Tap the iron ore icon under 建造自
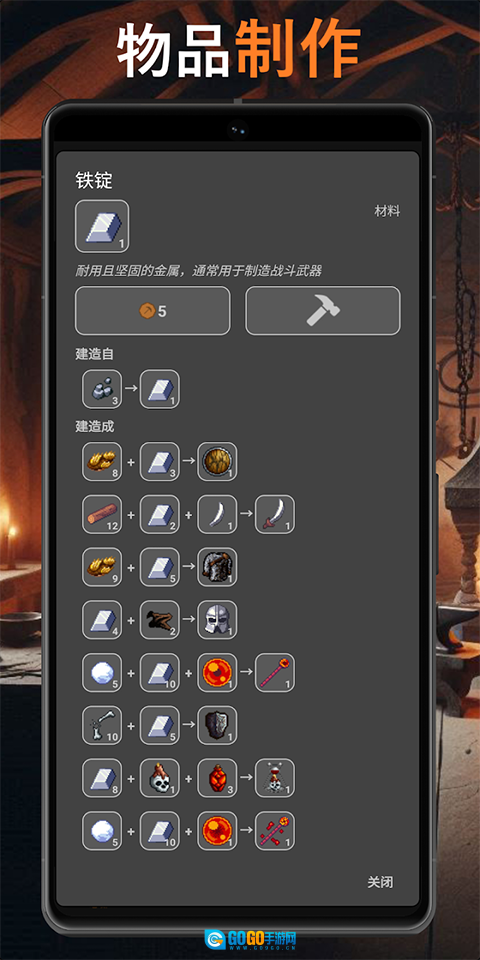The width and height of the screenshot is (480, 960). tap(102, 389)
